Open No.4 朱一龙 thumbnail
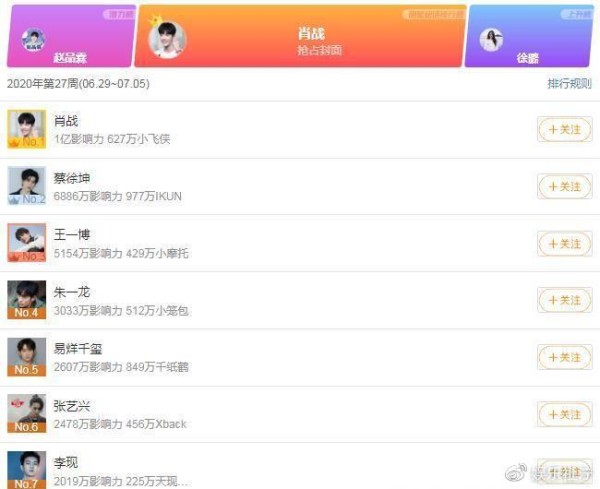This screenshot has width=600, height=489. [x=26, y=300]
